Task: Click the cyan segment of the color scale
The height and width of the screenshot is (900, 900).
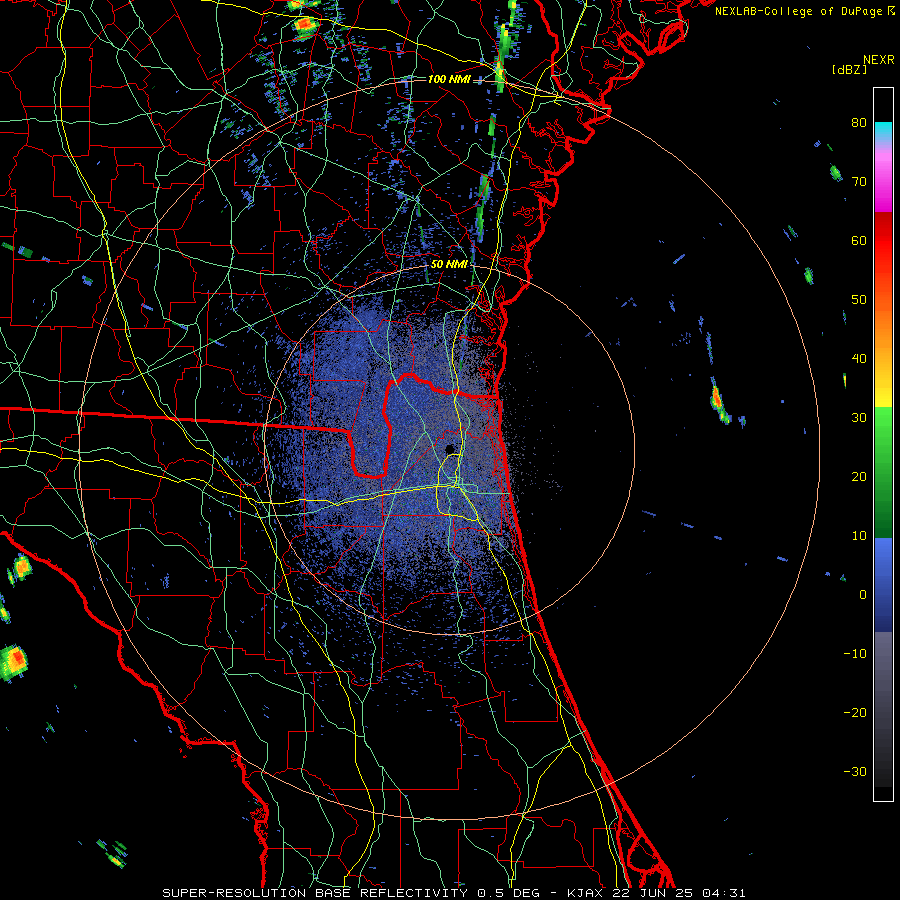Action: click(883, 131)
